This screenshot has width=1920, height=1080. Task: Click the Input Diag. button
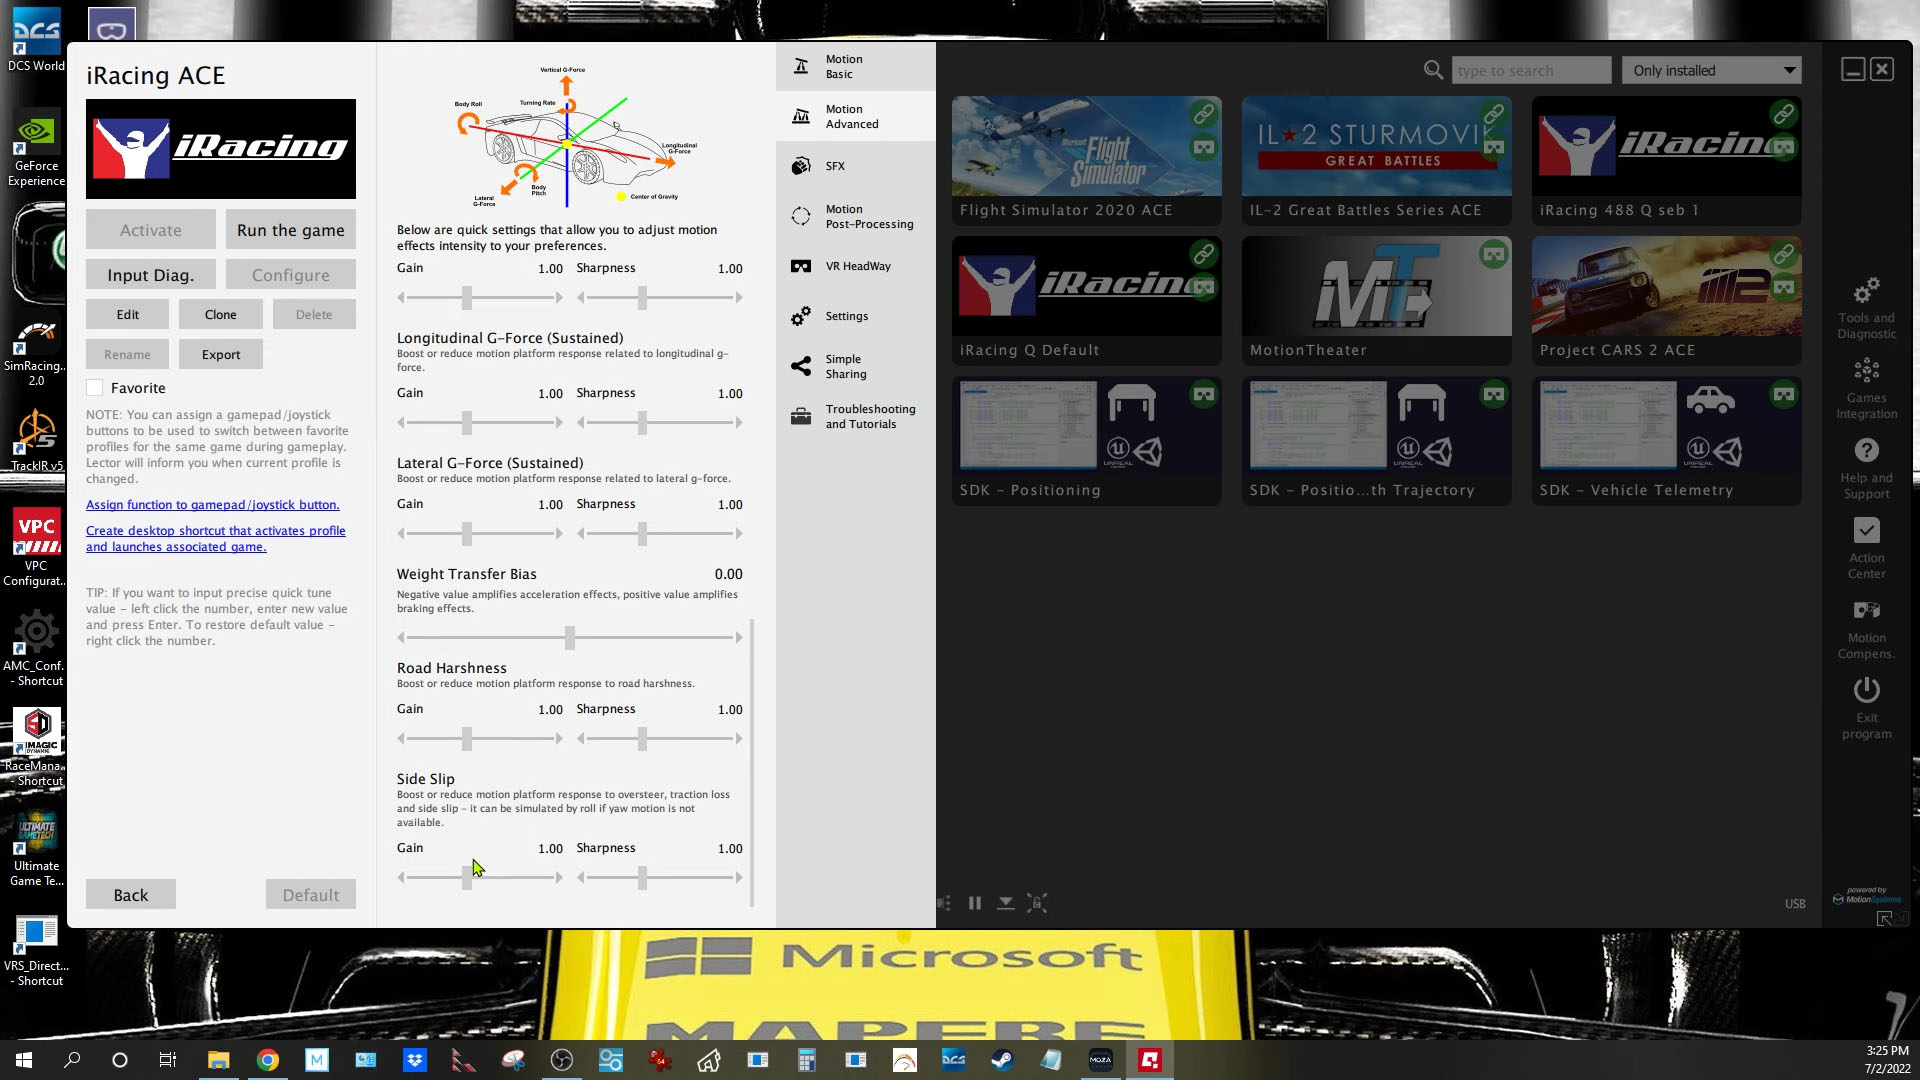pos(151,275)
